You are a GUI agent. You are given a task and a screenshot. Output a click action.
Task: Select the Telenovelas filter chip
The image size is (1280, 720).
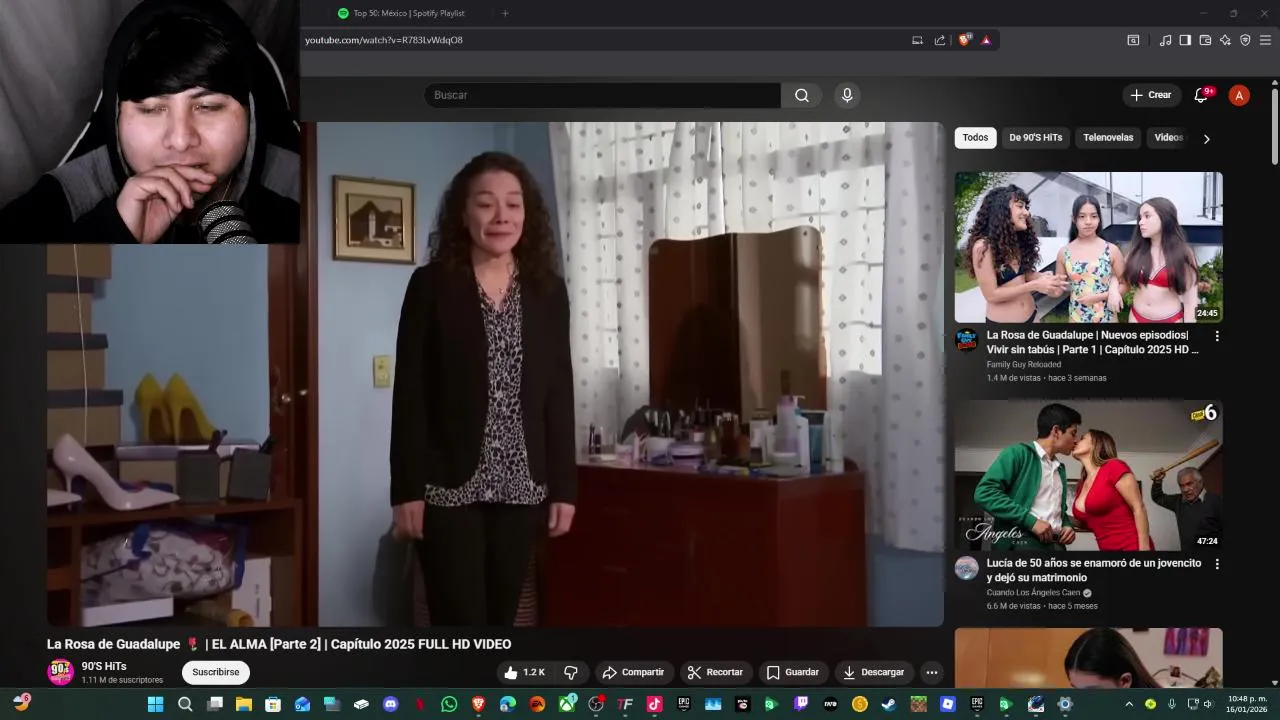(1108, 138)
